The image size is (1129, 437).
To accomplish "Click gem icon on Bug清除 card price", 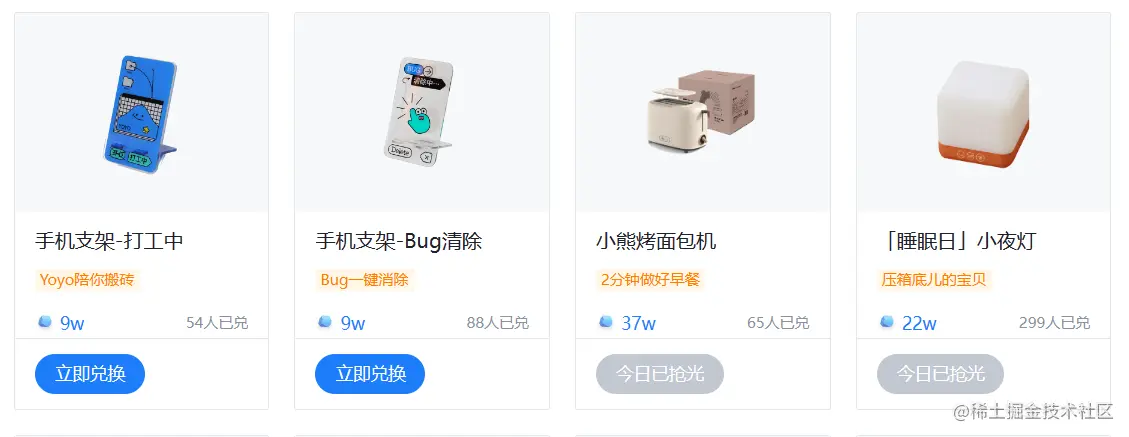I will point(325,322).
